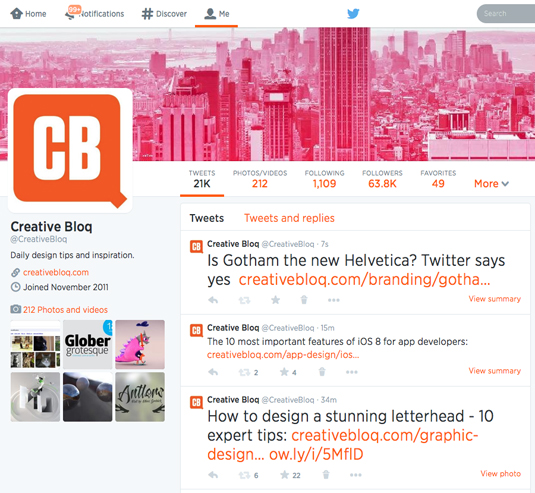
Task: Open Favorites 49 stat
Action: [x=438, y=179]
